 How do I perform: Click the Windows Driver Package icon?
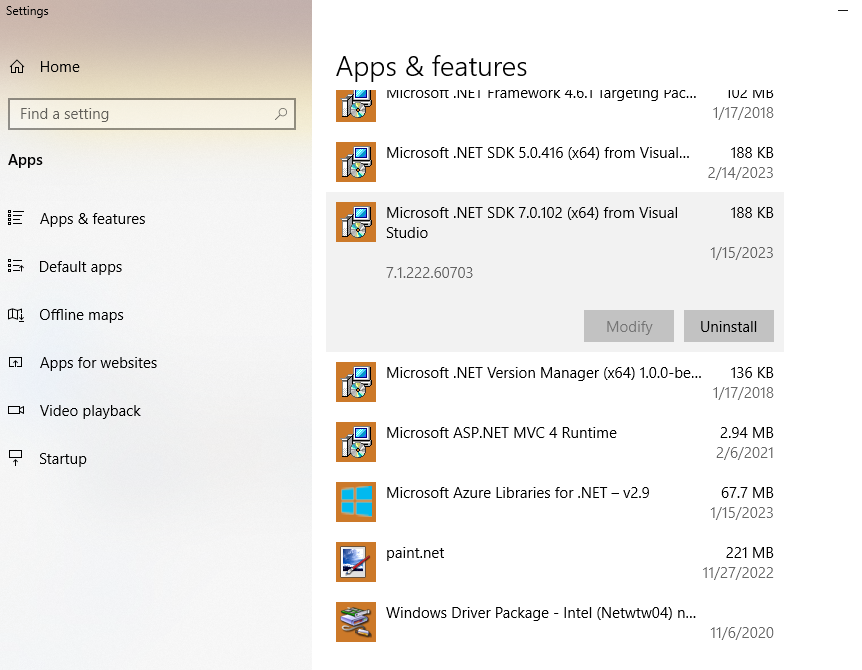356,622
